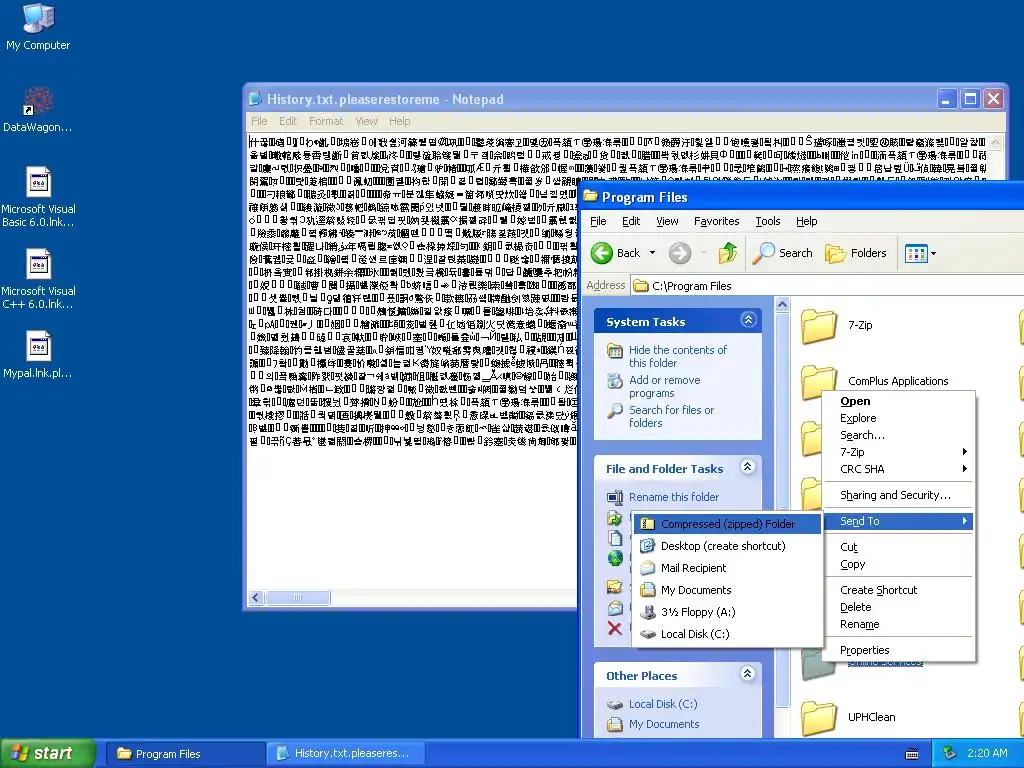
Task: Open the Views dropdown button
Action: tap(920, 253)
